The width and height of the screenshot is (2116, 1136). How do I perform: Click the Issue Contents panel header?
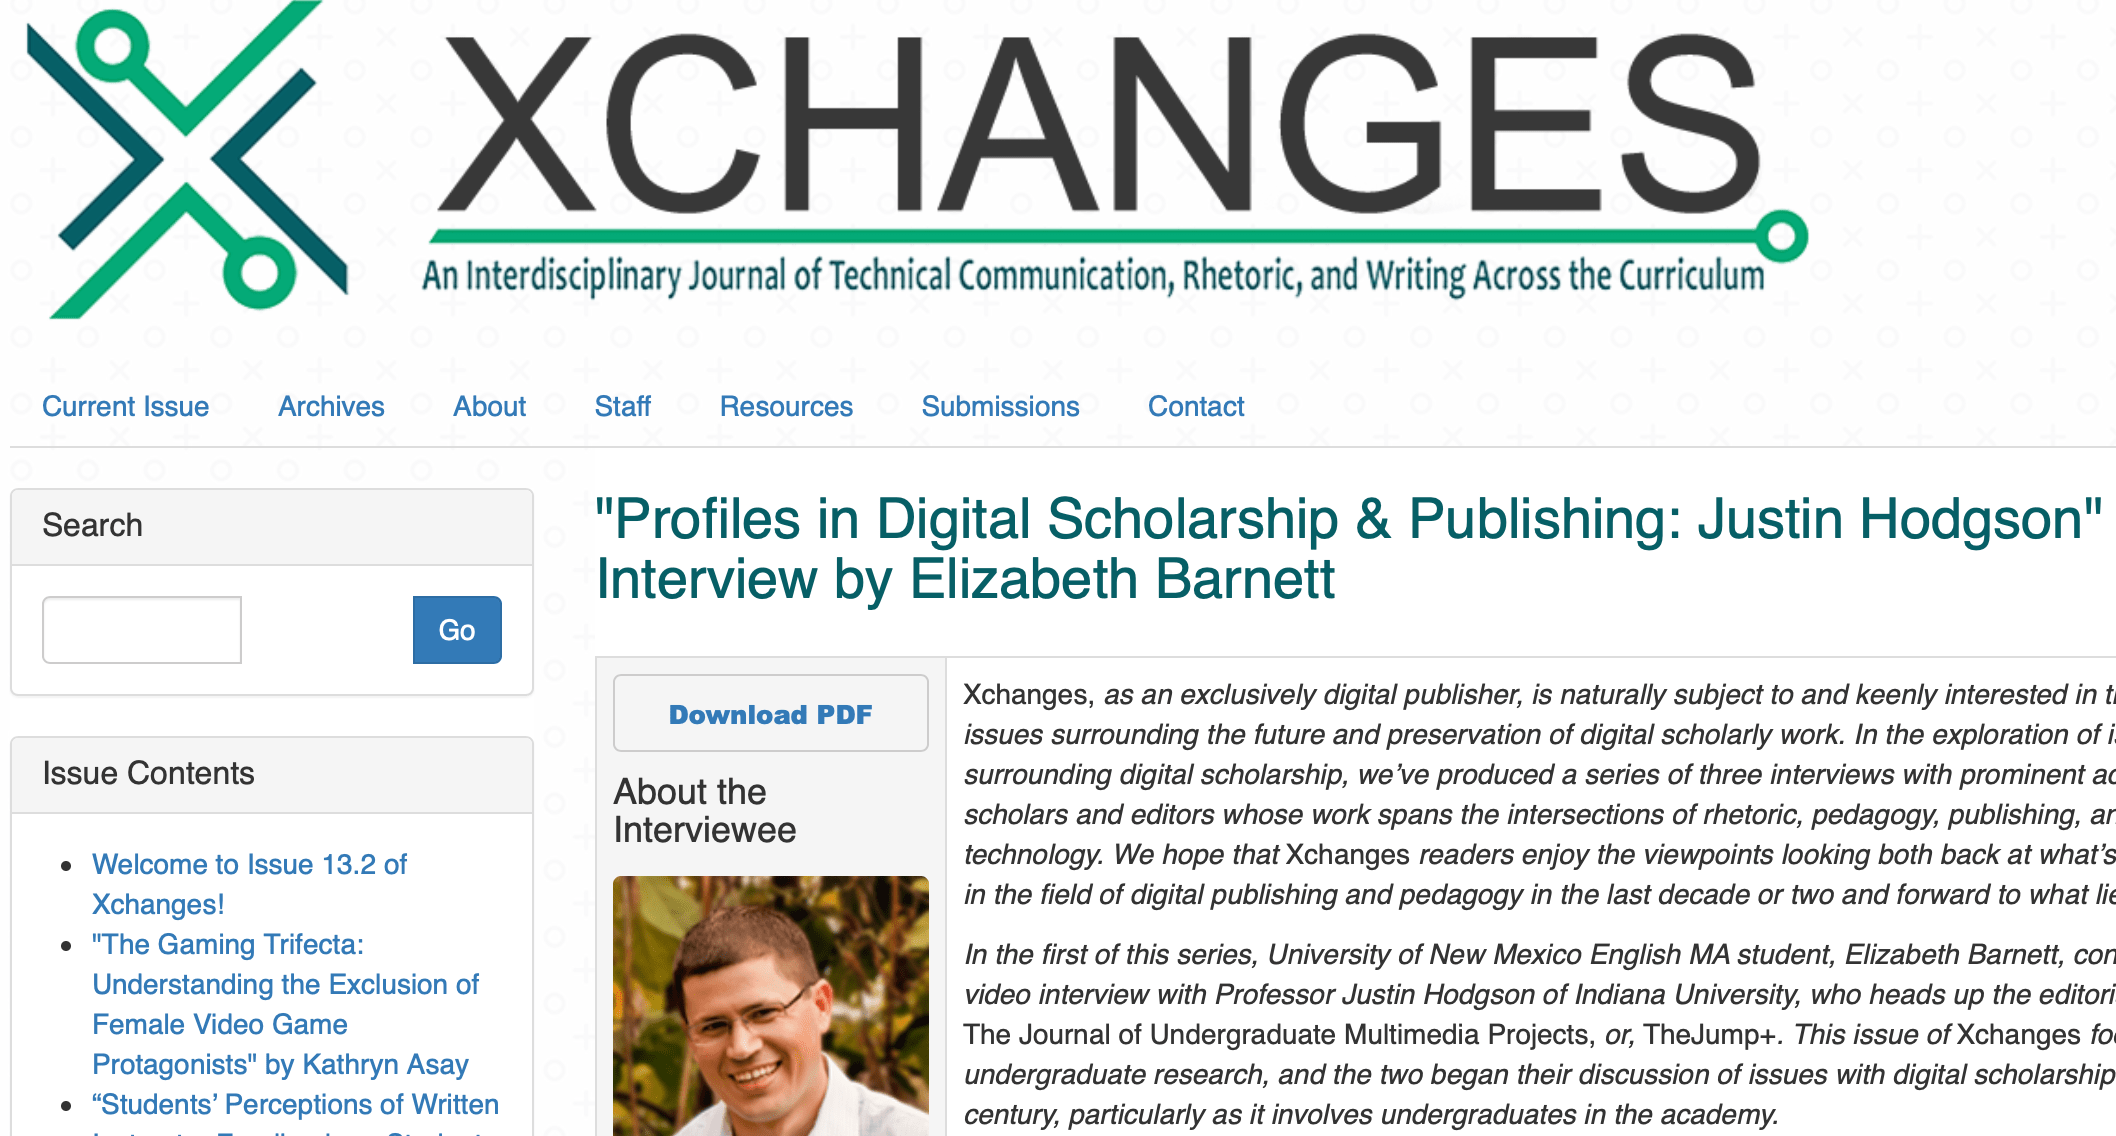pyautogui.click(x=148, y=773)
